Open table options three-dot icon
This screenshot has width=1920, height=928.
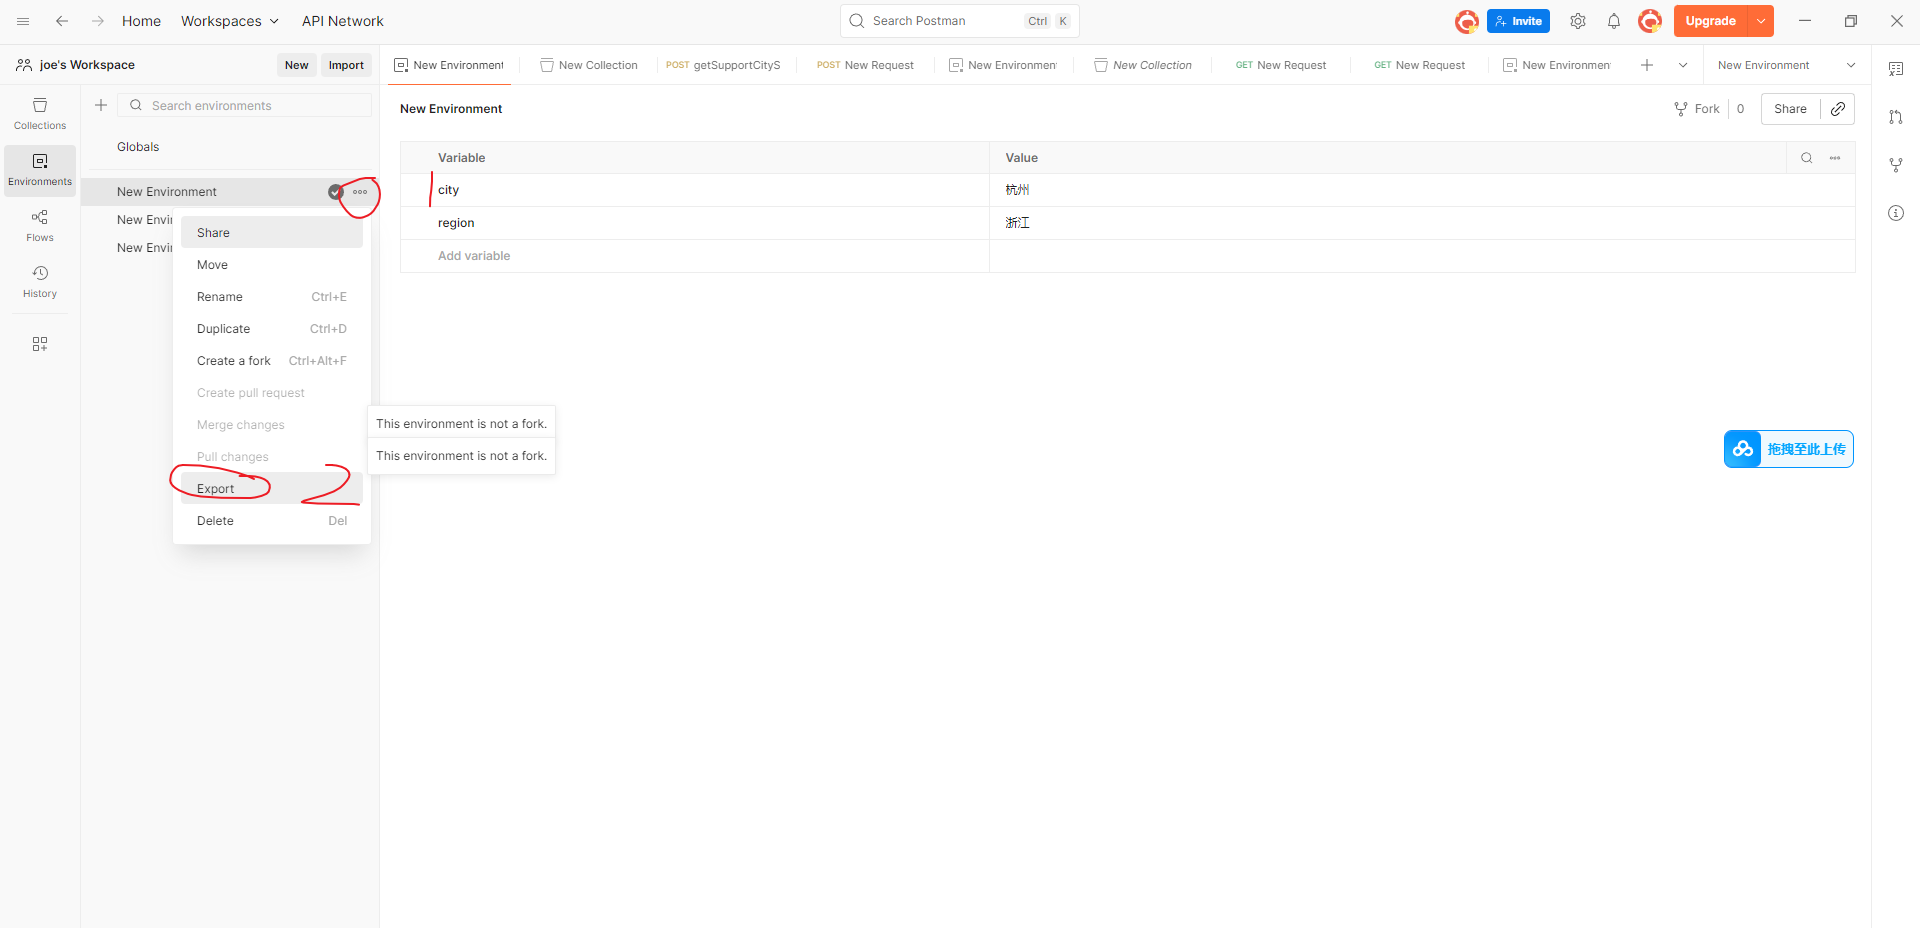pos(1835,158)
